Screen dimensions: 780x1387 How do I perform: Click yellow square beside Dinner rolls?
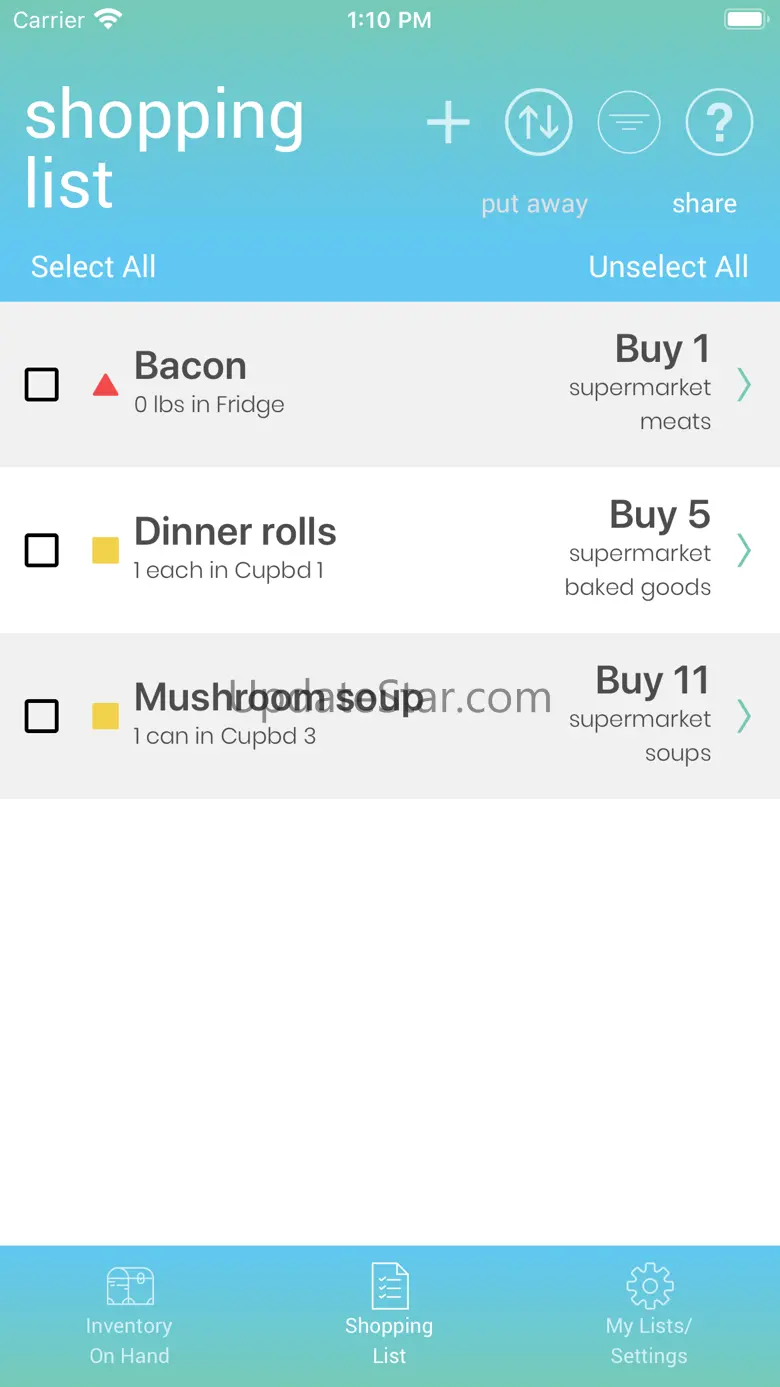(x=105, y=550)
